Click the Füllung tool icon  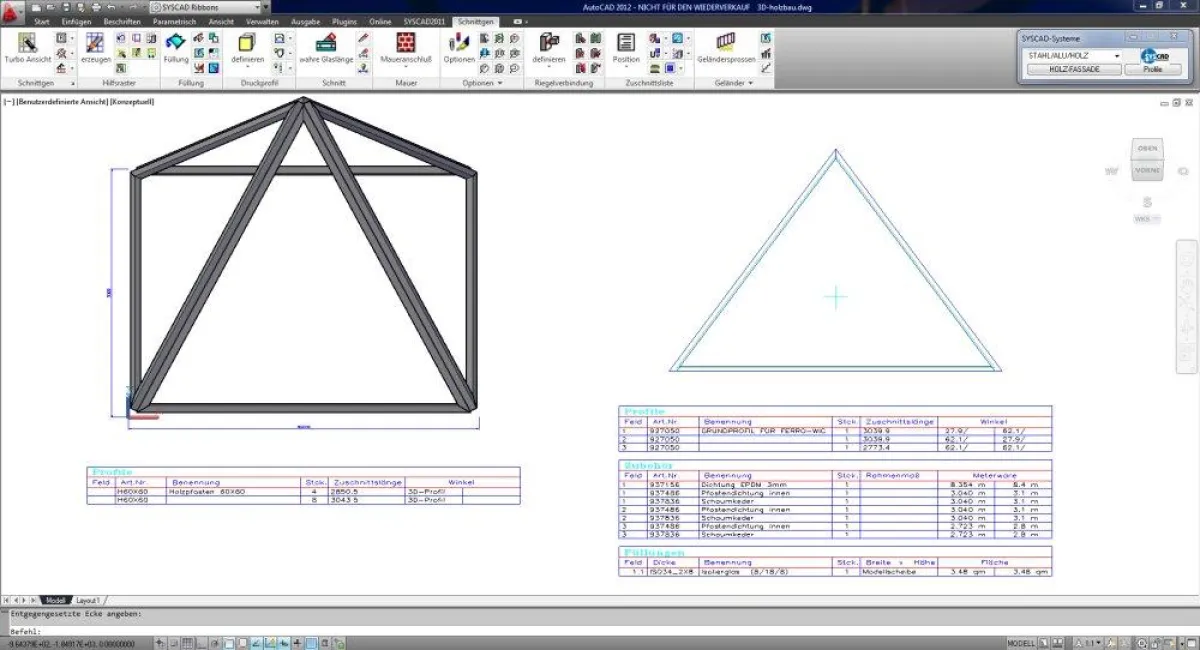[x=175, y=43]
